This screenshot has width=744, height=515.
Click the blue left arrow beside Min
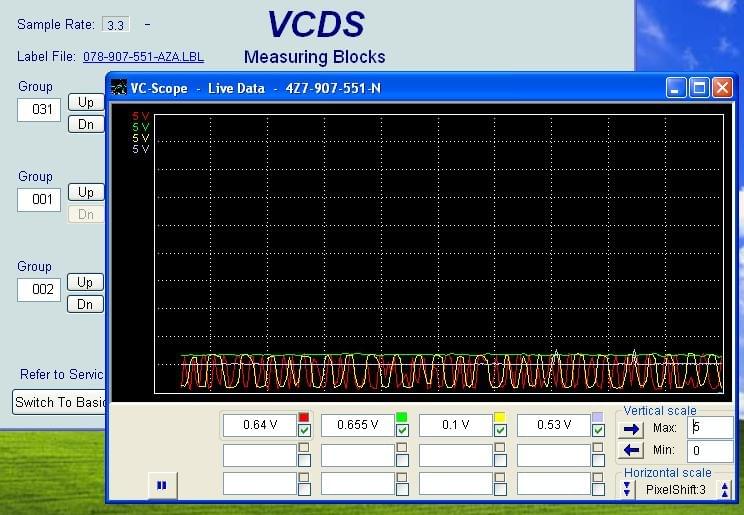pos(631,449)
